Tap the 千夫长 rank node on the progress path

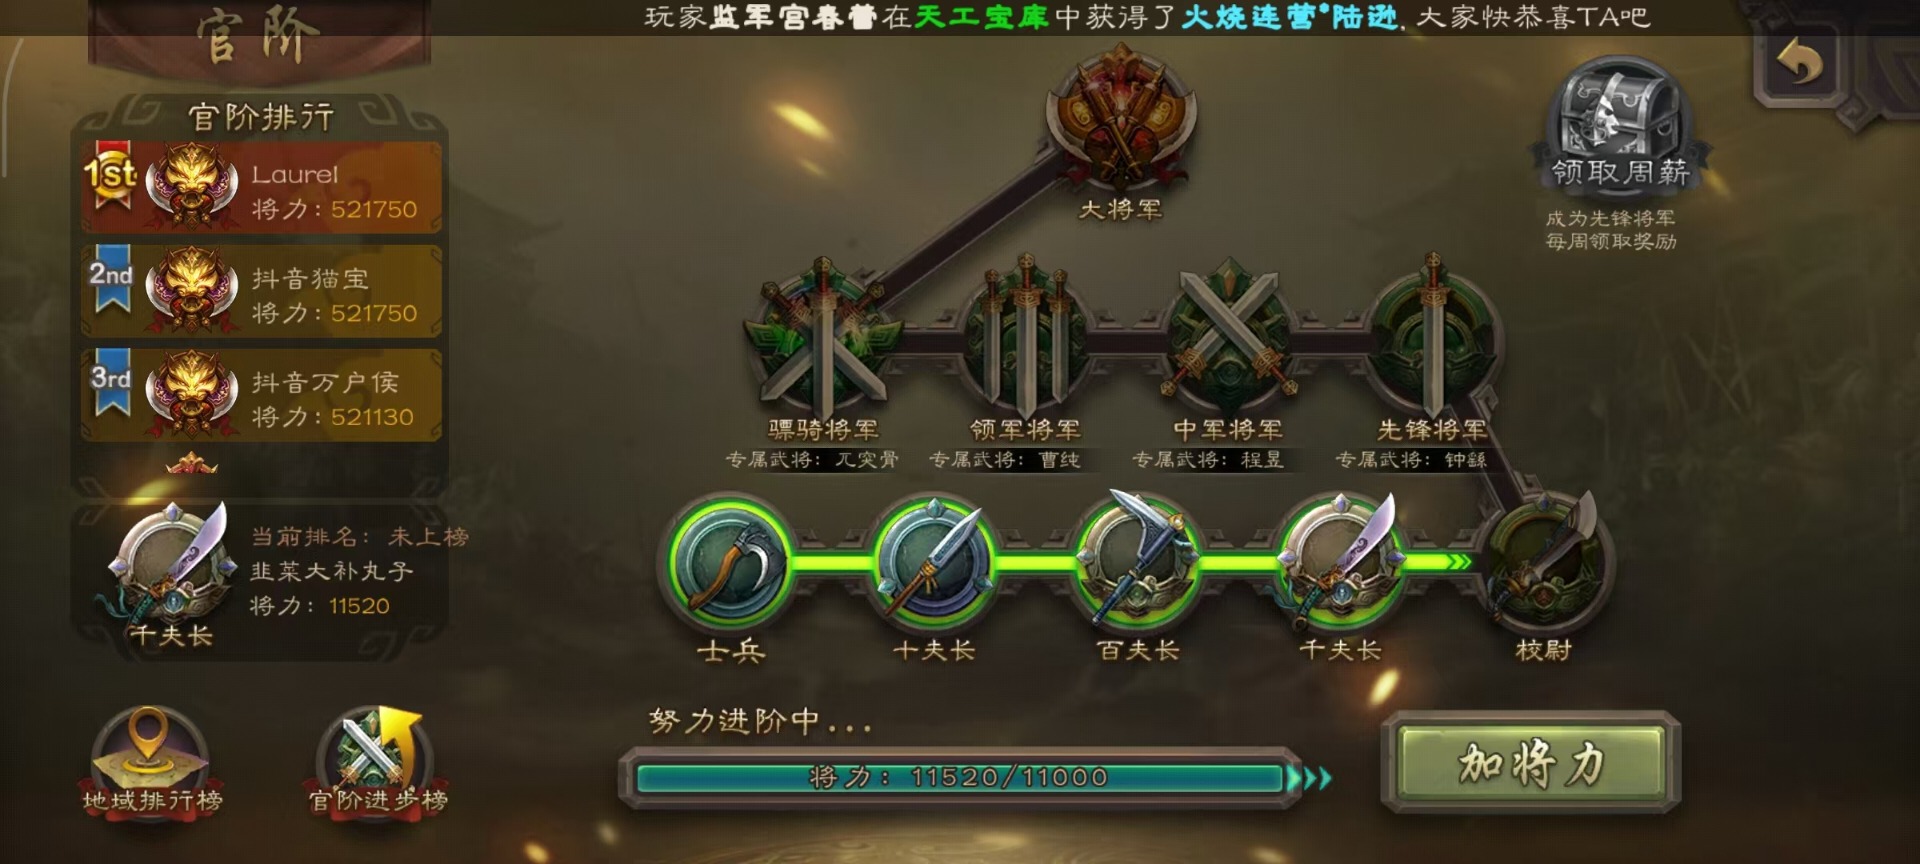pos(1340,562)
